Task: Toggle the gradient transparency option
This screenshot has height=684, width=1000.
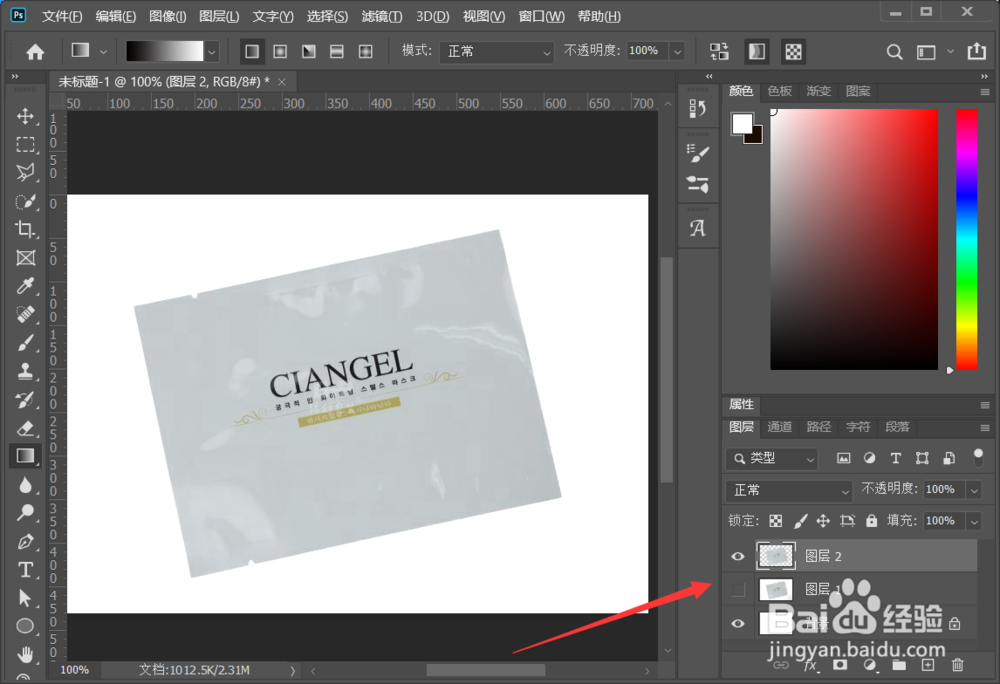Action: pos(793,51)
